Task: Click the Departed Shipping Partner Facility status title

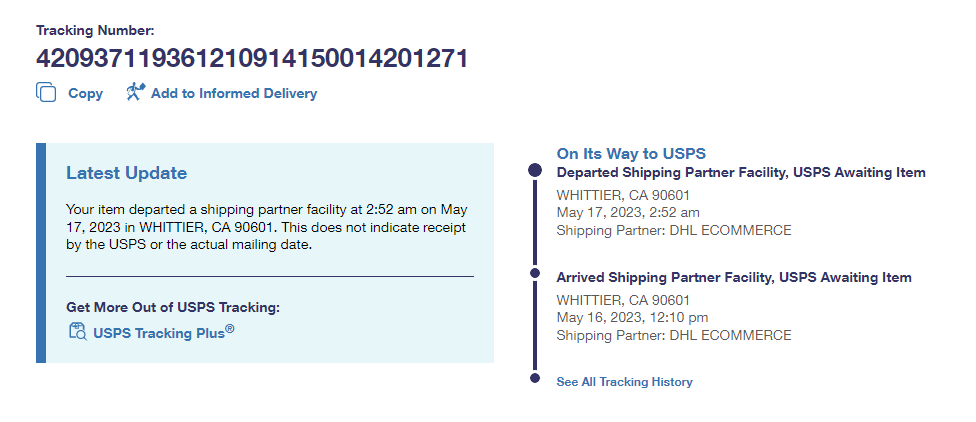Action: coord(740,172)
